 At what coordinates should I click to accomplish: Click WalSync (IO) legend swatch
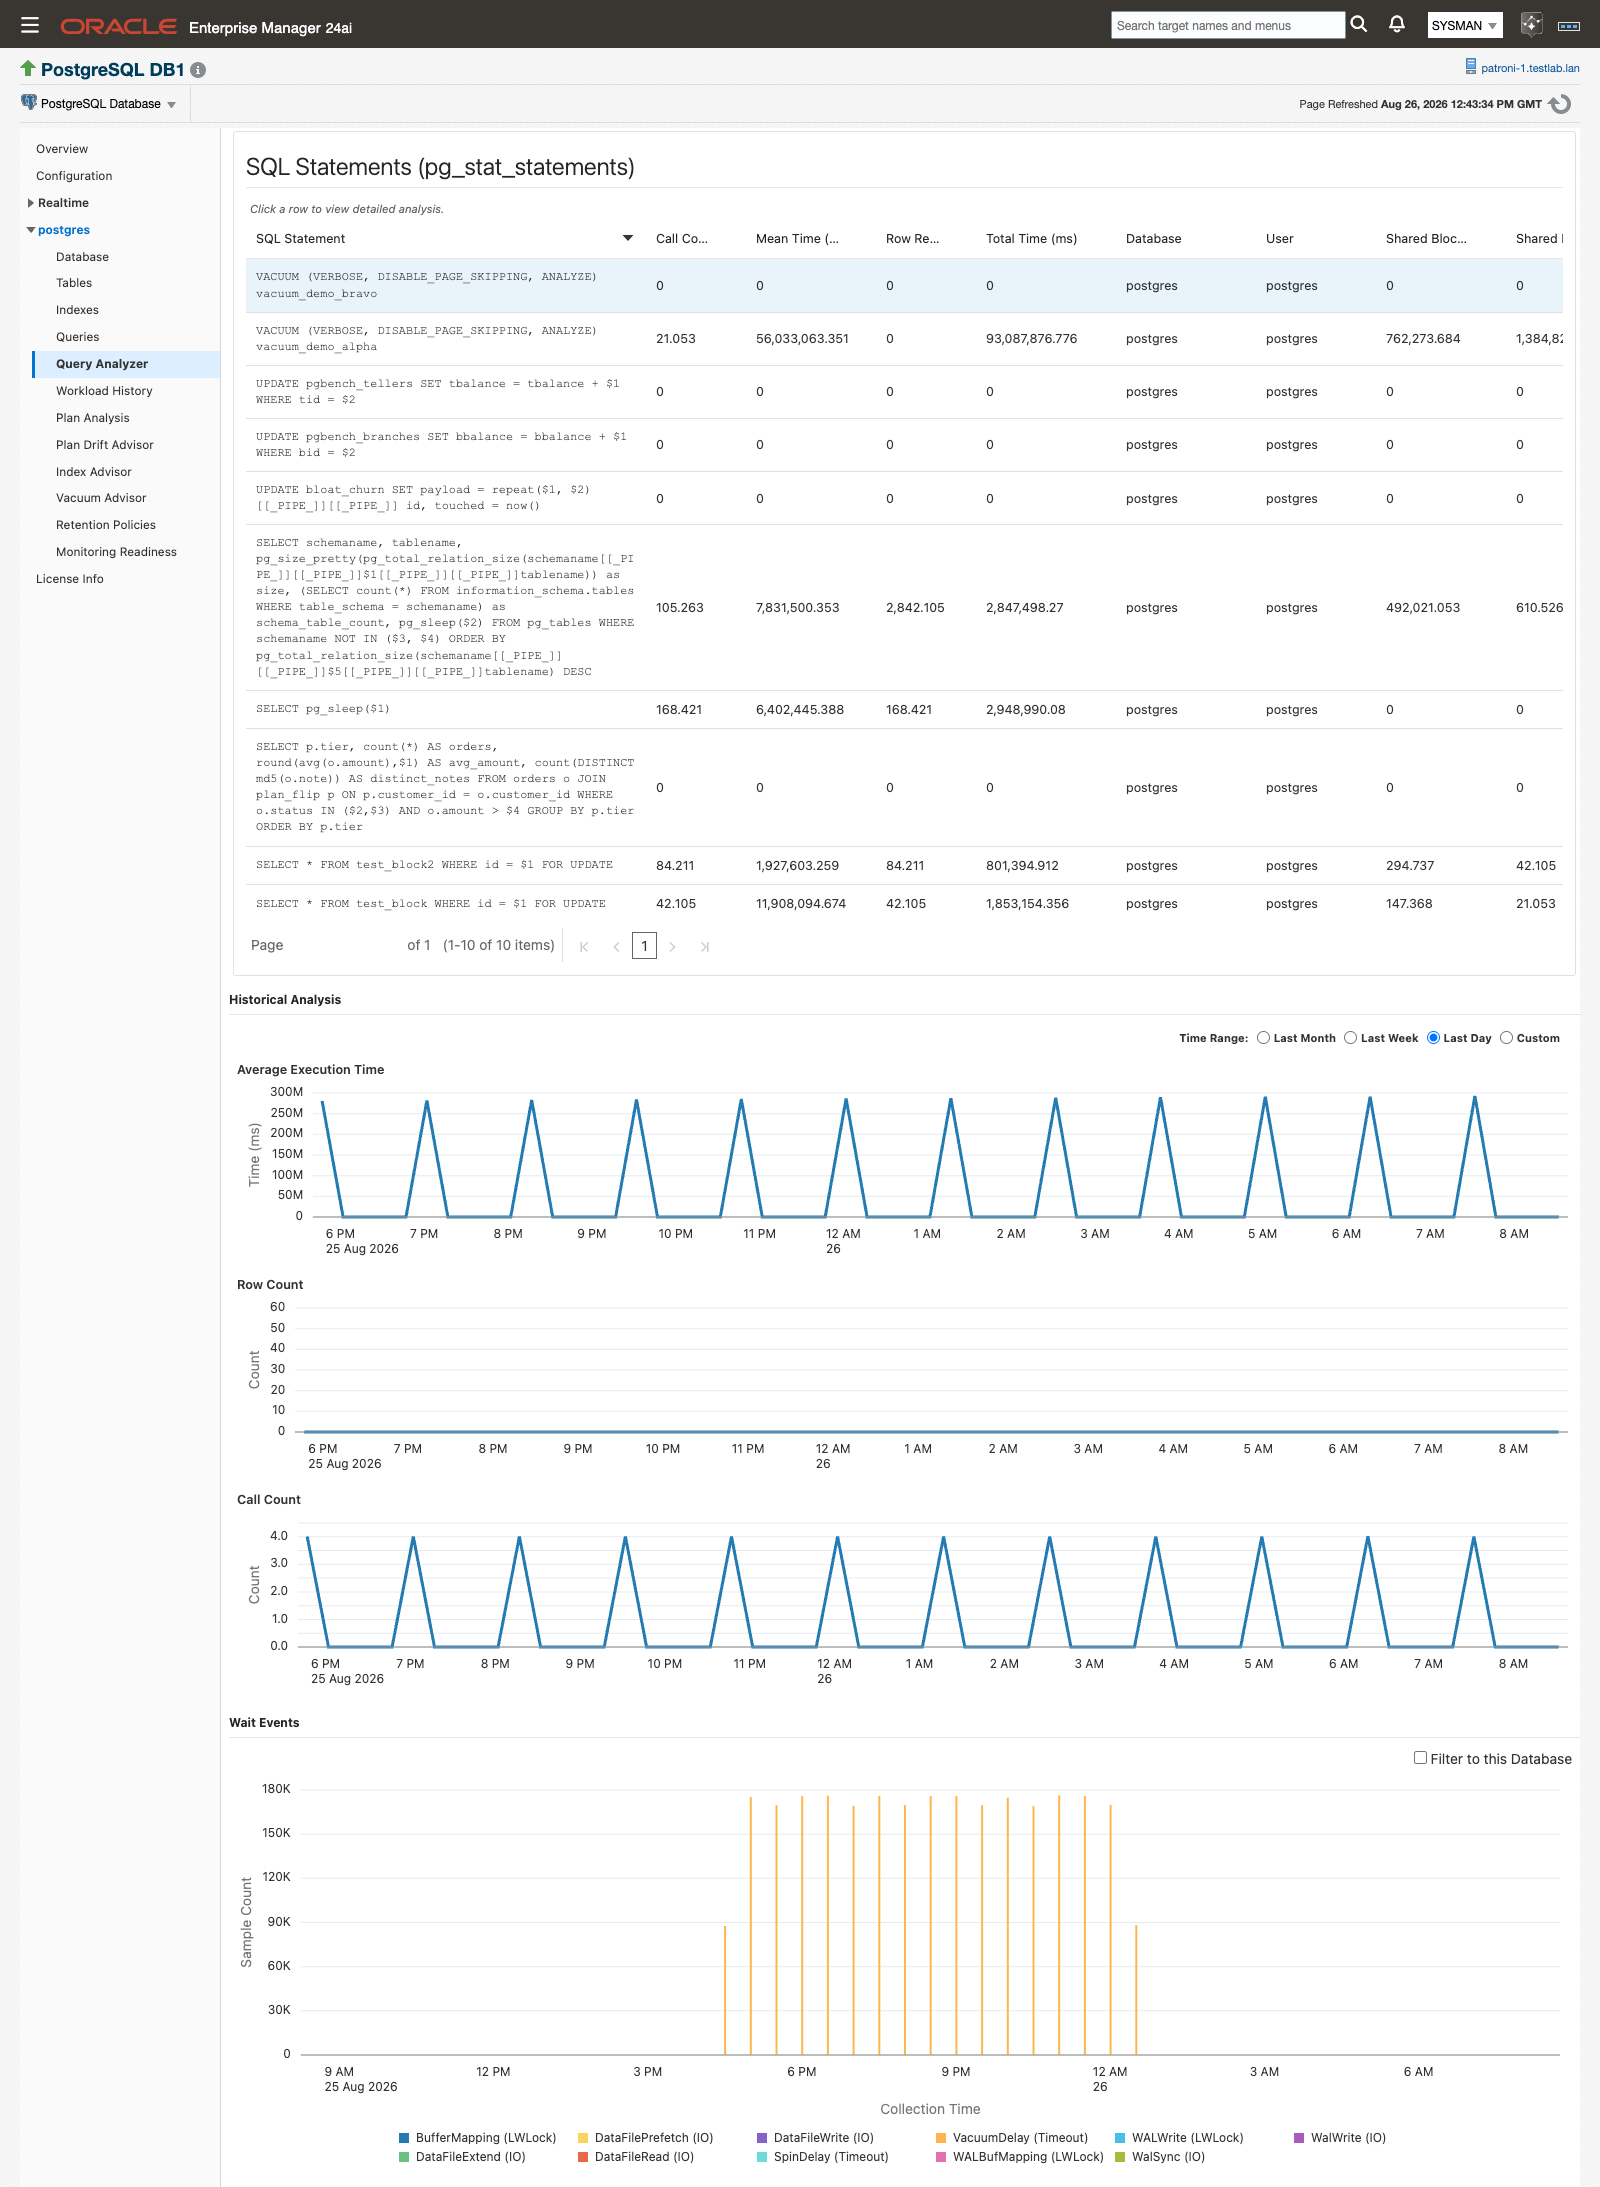[1120, 2157]
